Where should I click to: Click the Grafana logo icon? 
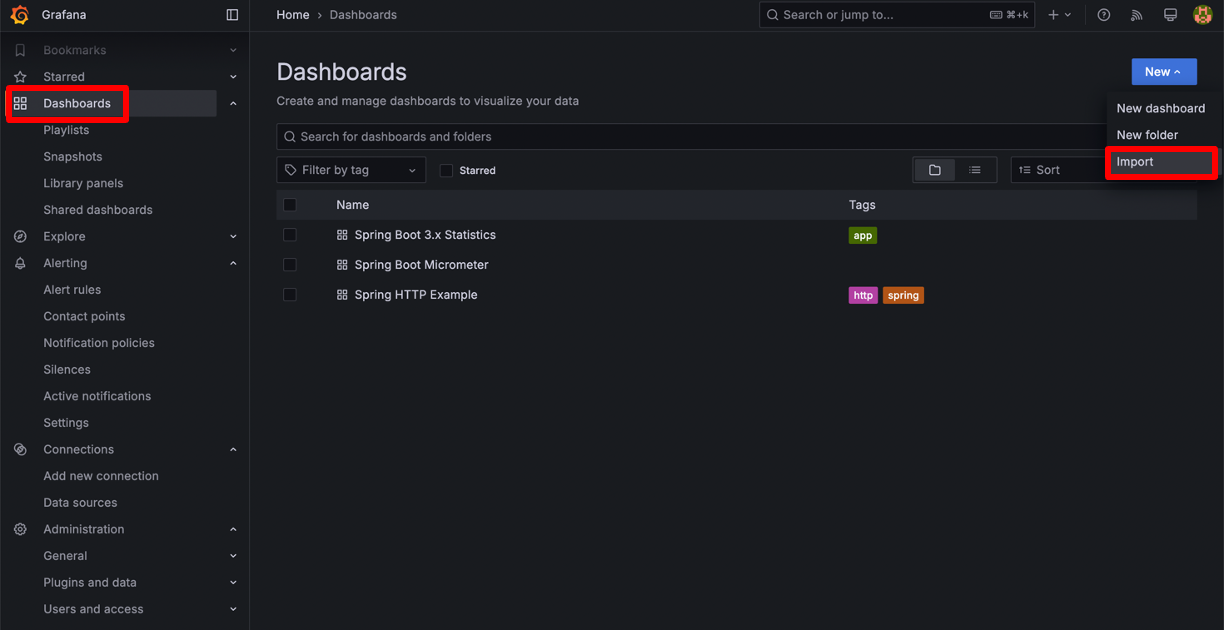(19, 15)
